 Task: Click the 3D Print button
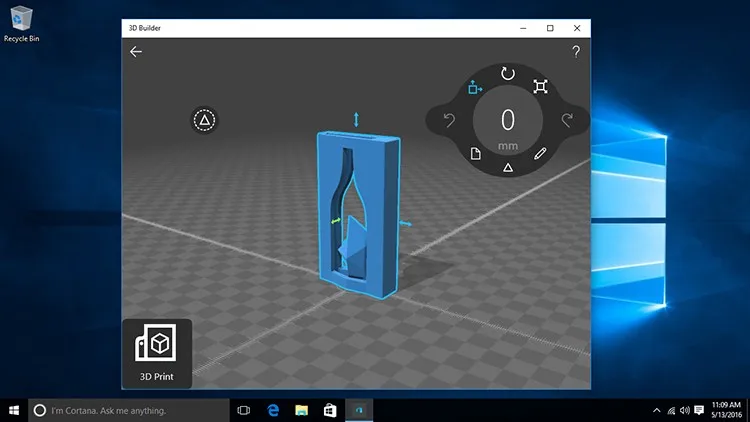(x=157, y=354)
